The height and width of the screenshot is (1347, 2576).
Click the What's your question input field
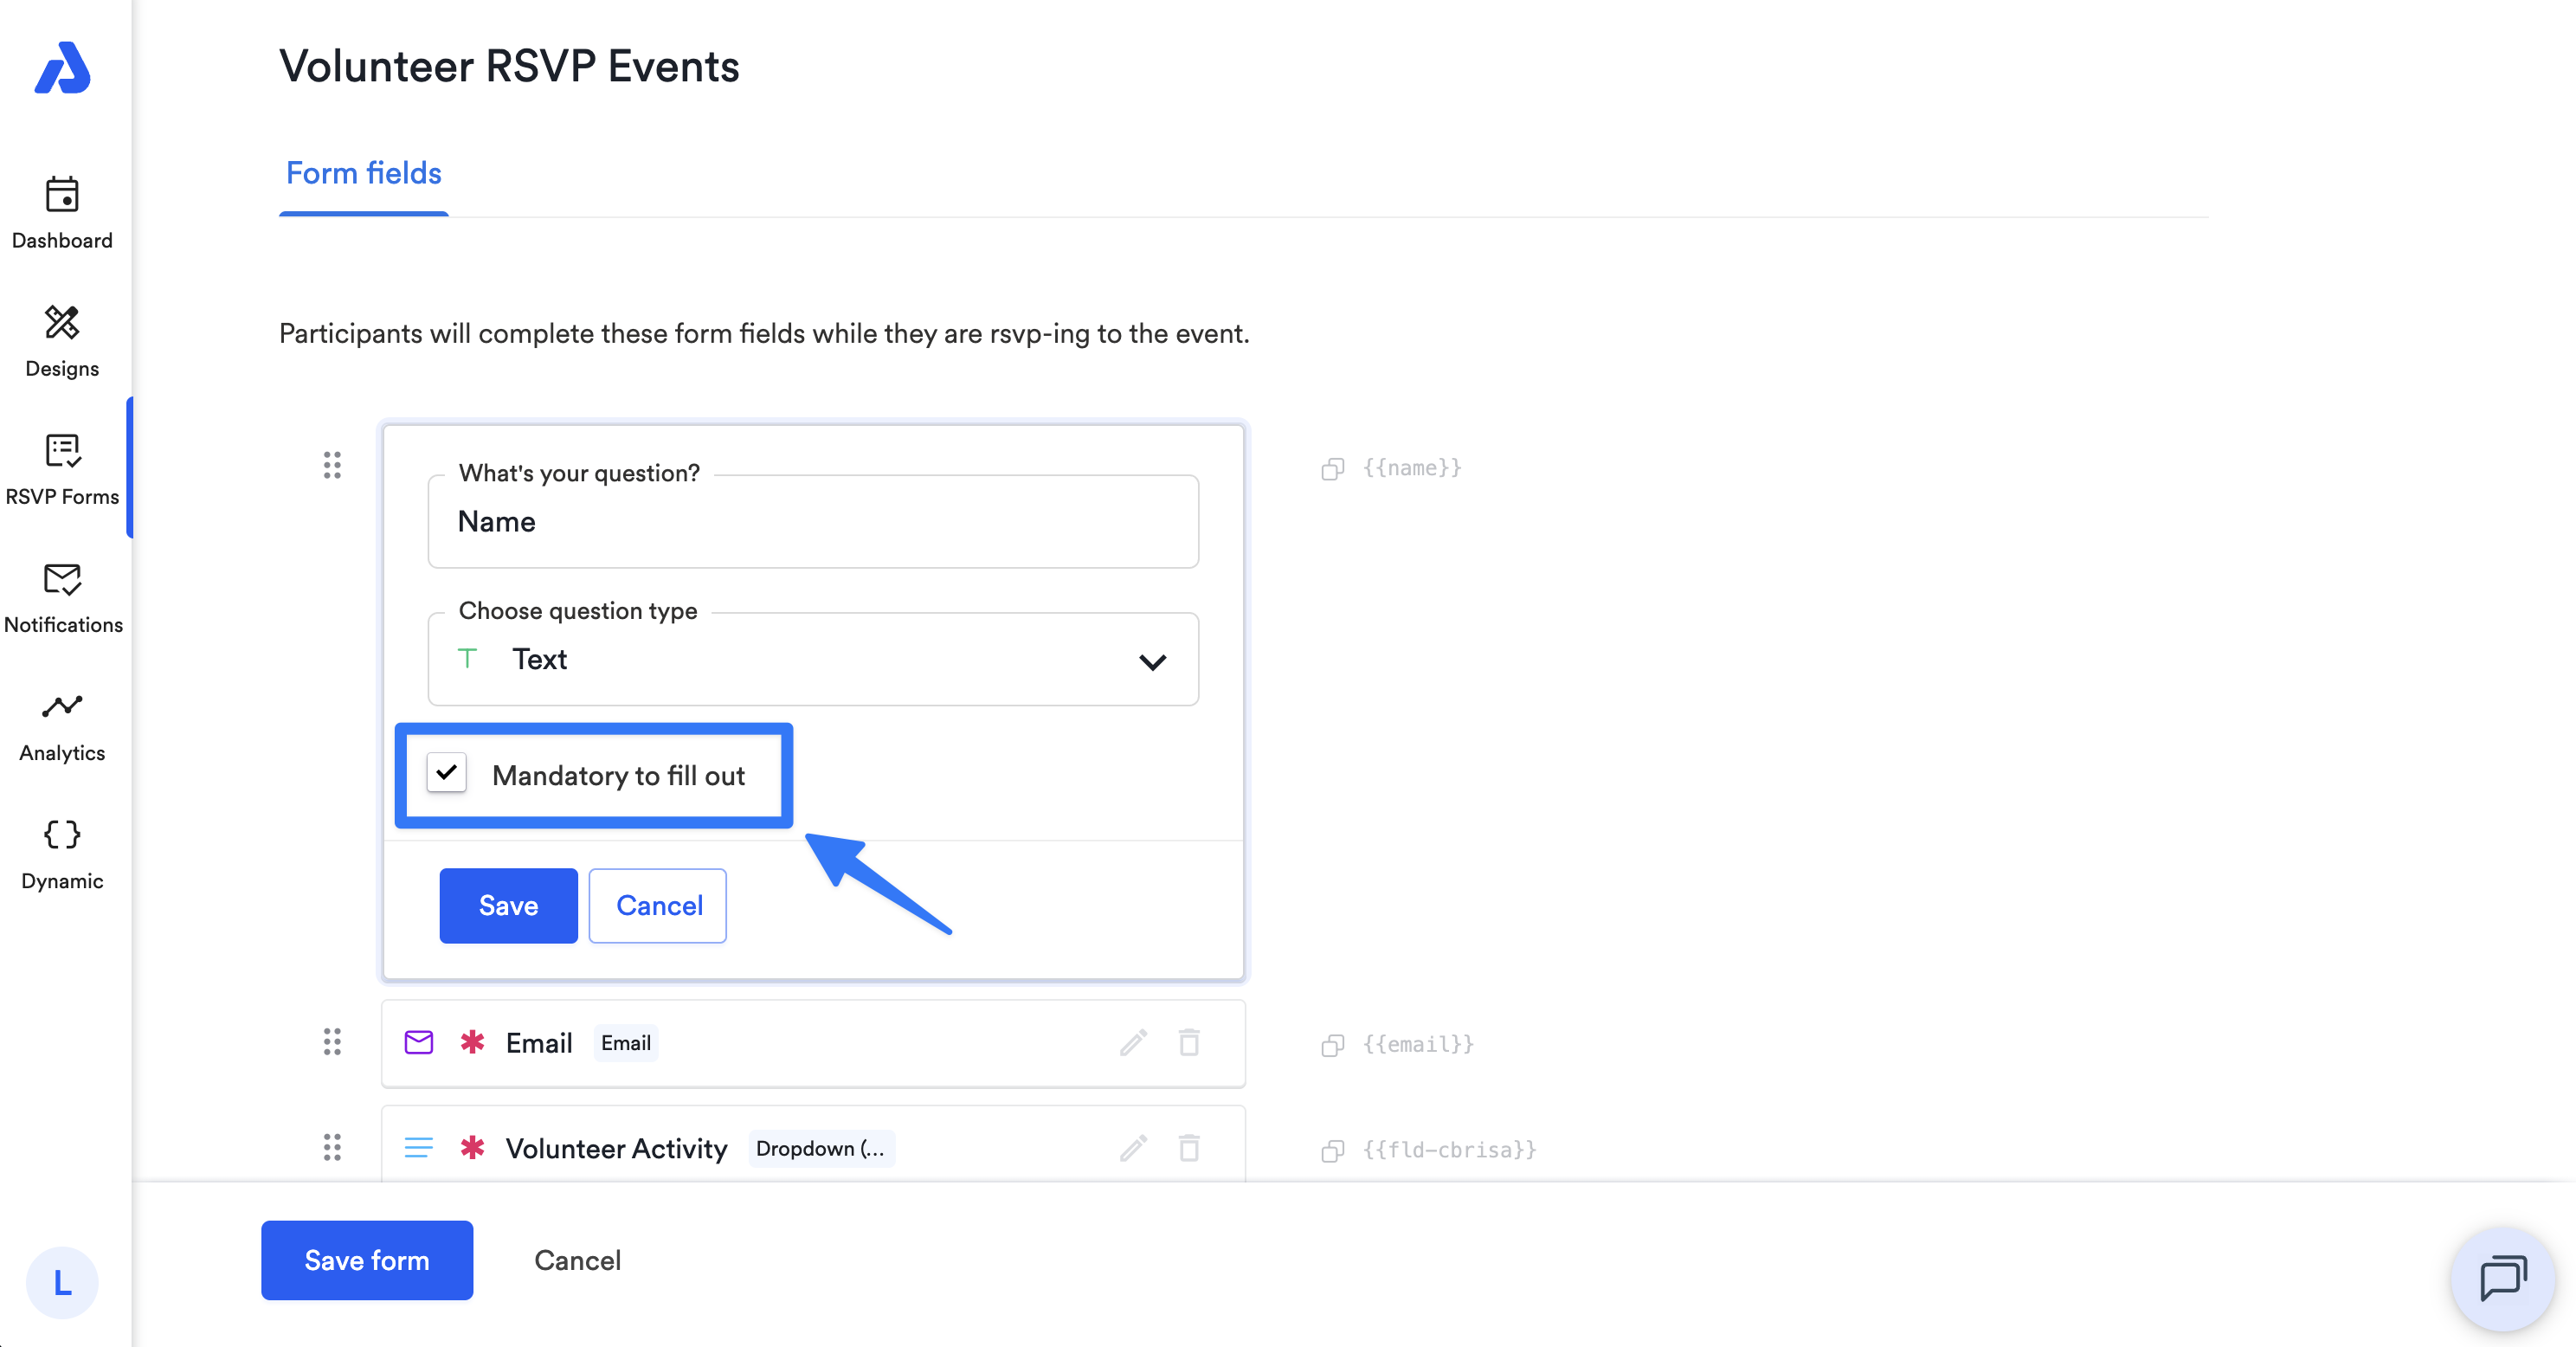tap(813, 521)
